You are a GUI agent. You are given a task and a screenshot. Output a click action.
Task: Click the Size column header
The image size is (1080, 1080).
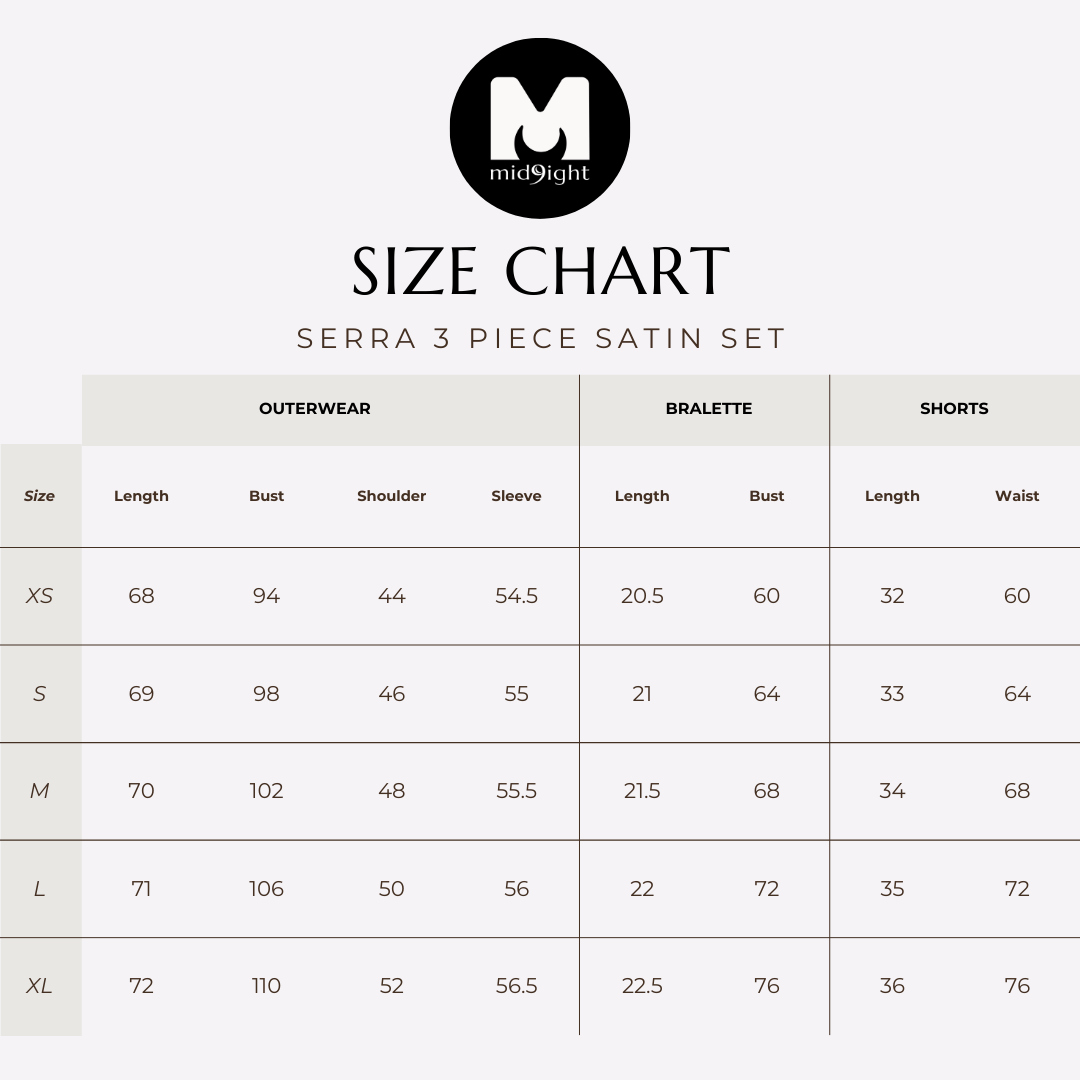(40, 496)
